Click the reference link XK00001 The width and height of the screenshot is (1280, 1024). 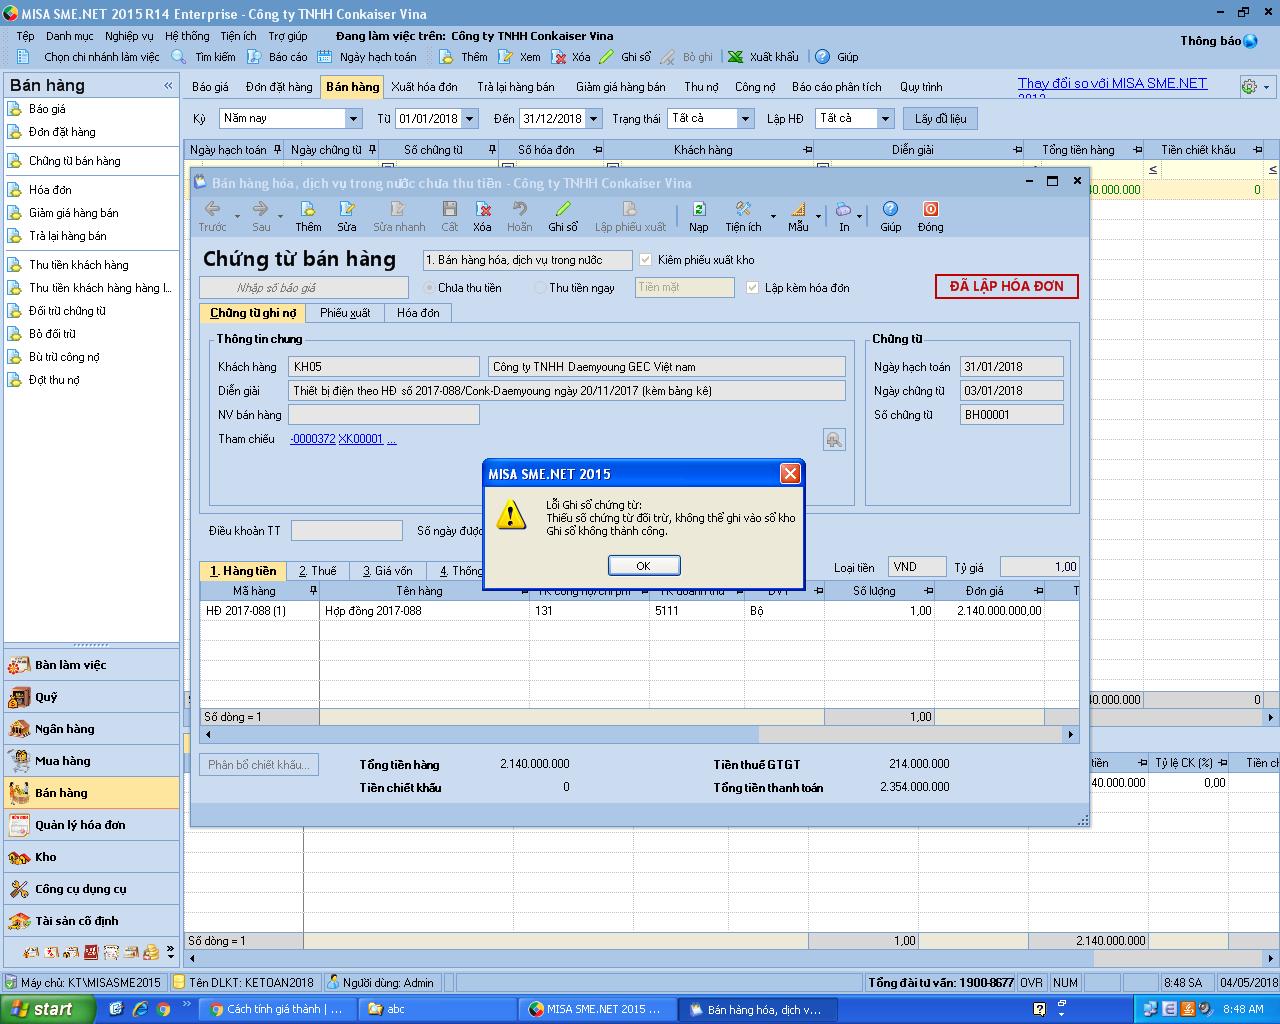361,439
